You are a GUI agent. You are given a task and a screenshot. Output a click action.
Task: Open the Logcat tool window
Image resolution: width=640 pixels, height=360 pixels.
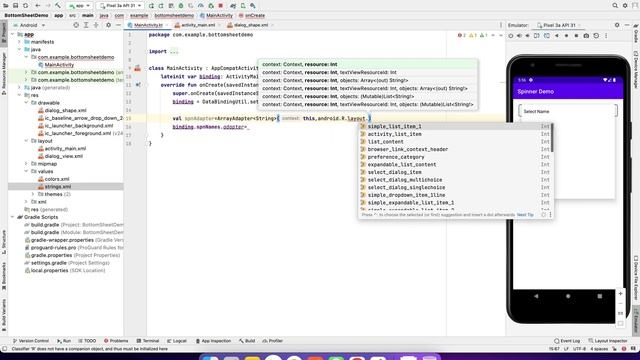pos(177,341)
